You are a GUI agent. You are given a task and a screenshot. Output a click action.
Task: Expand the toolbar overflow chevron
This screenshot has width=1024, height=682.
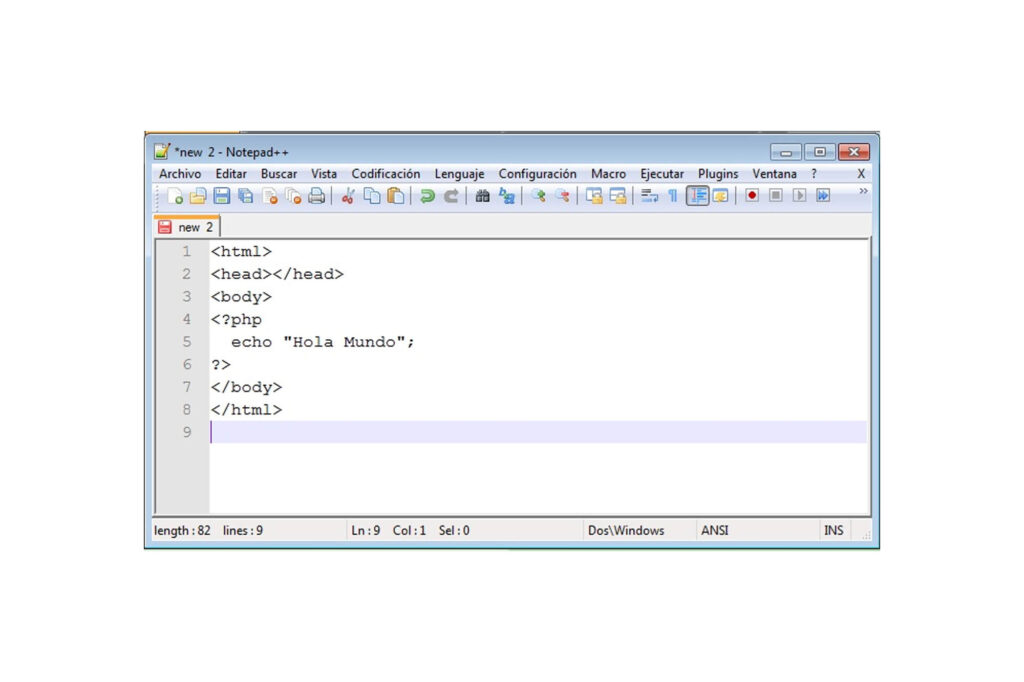click(x=863, y=191)
